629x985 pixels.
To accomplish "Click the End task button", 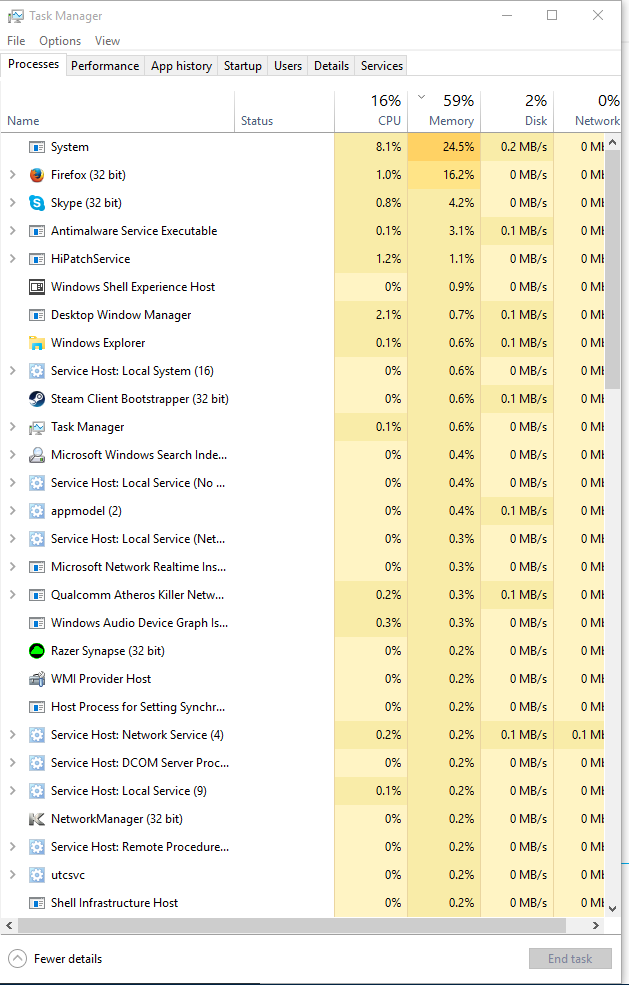I will 570,959.
